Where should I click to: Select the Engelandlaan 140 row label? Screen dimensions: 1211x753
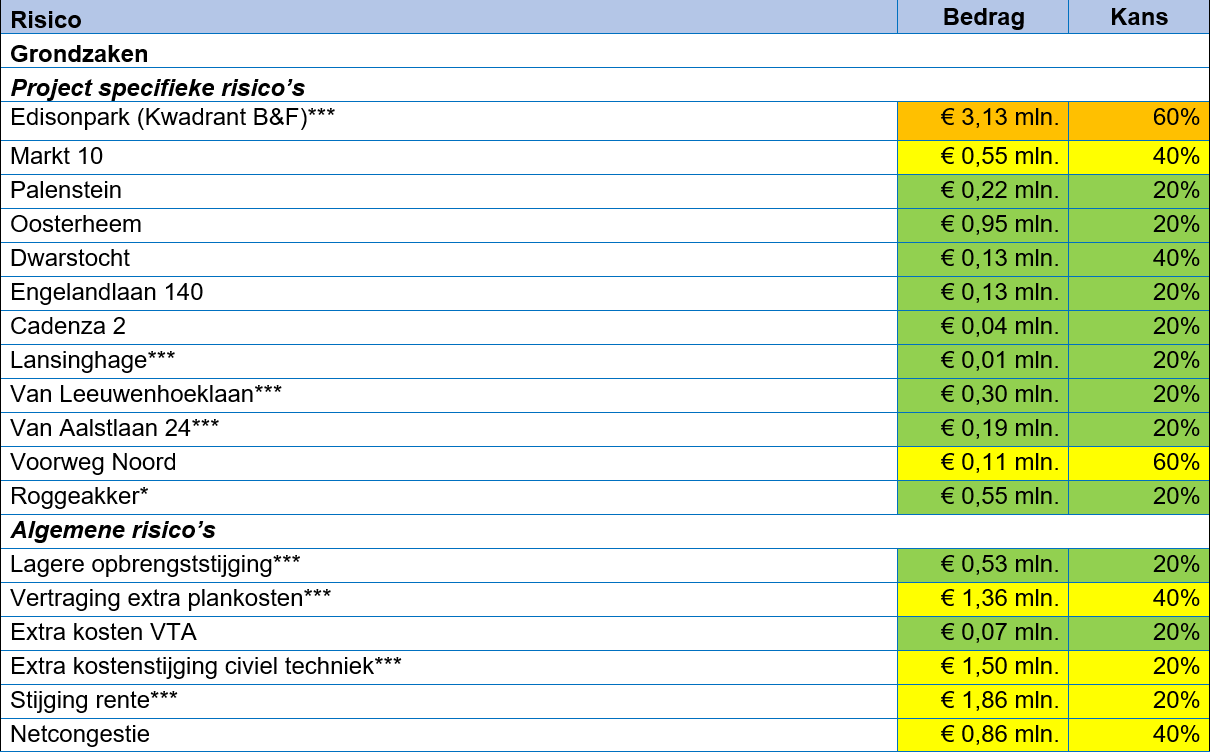[107, 292]
